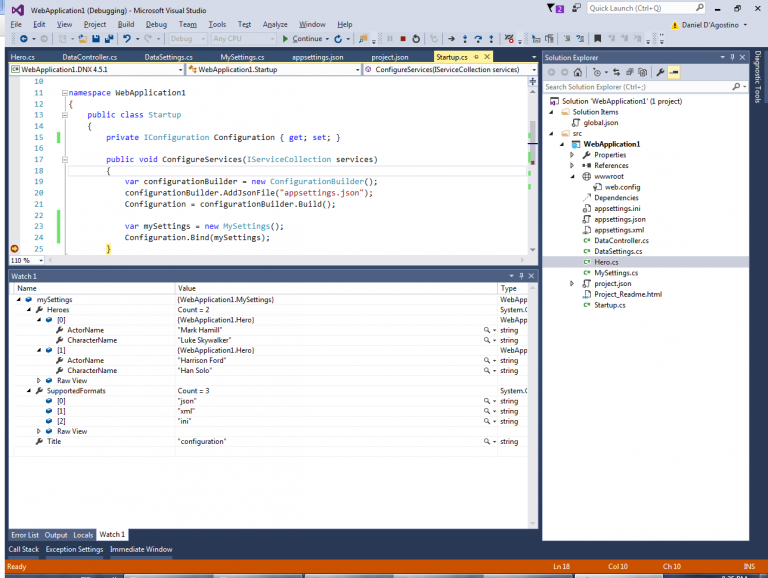
Task: Click Collapse All in Solution Explorer
Action: point(630,72)
